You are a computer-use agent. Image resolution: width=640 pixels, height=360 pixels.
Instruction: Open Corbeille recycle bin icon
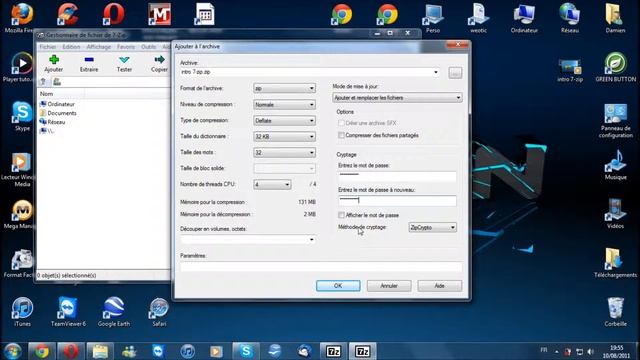click(616, 311)
